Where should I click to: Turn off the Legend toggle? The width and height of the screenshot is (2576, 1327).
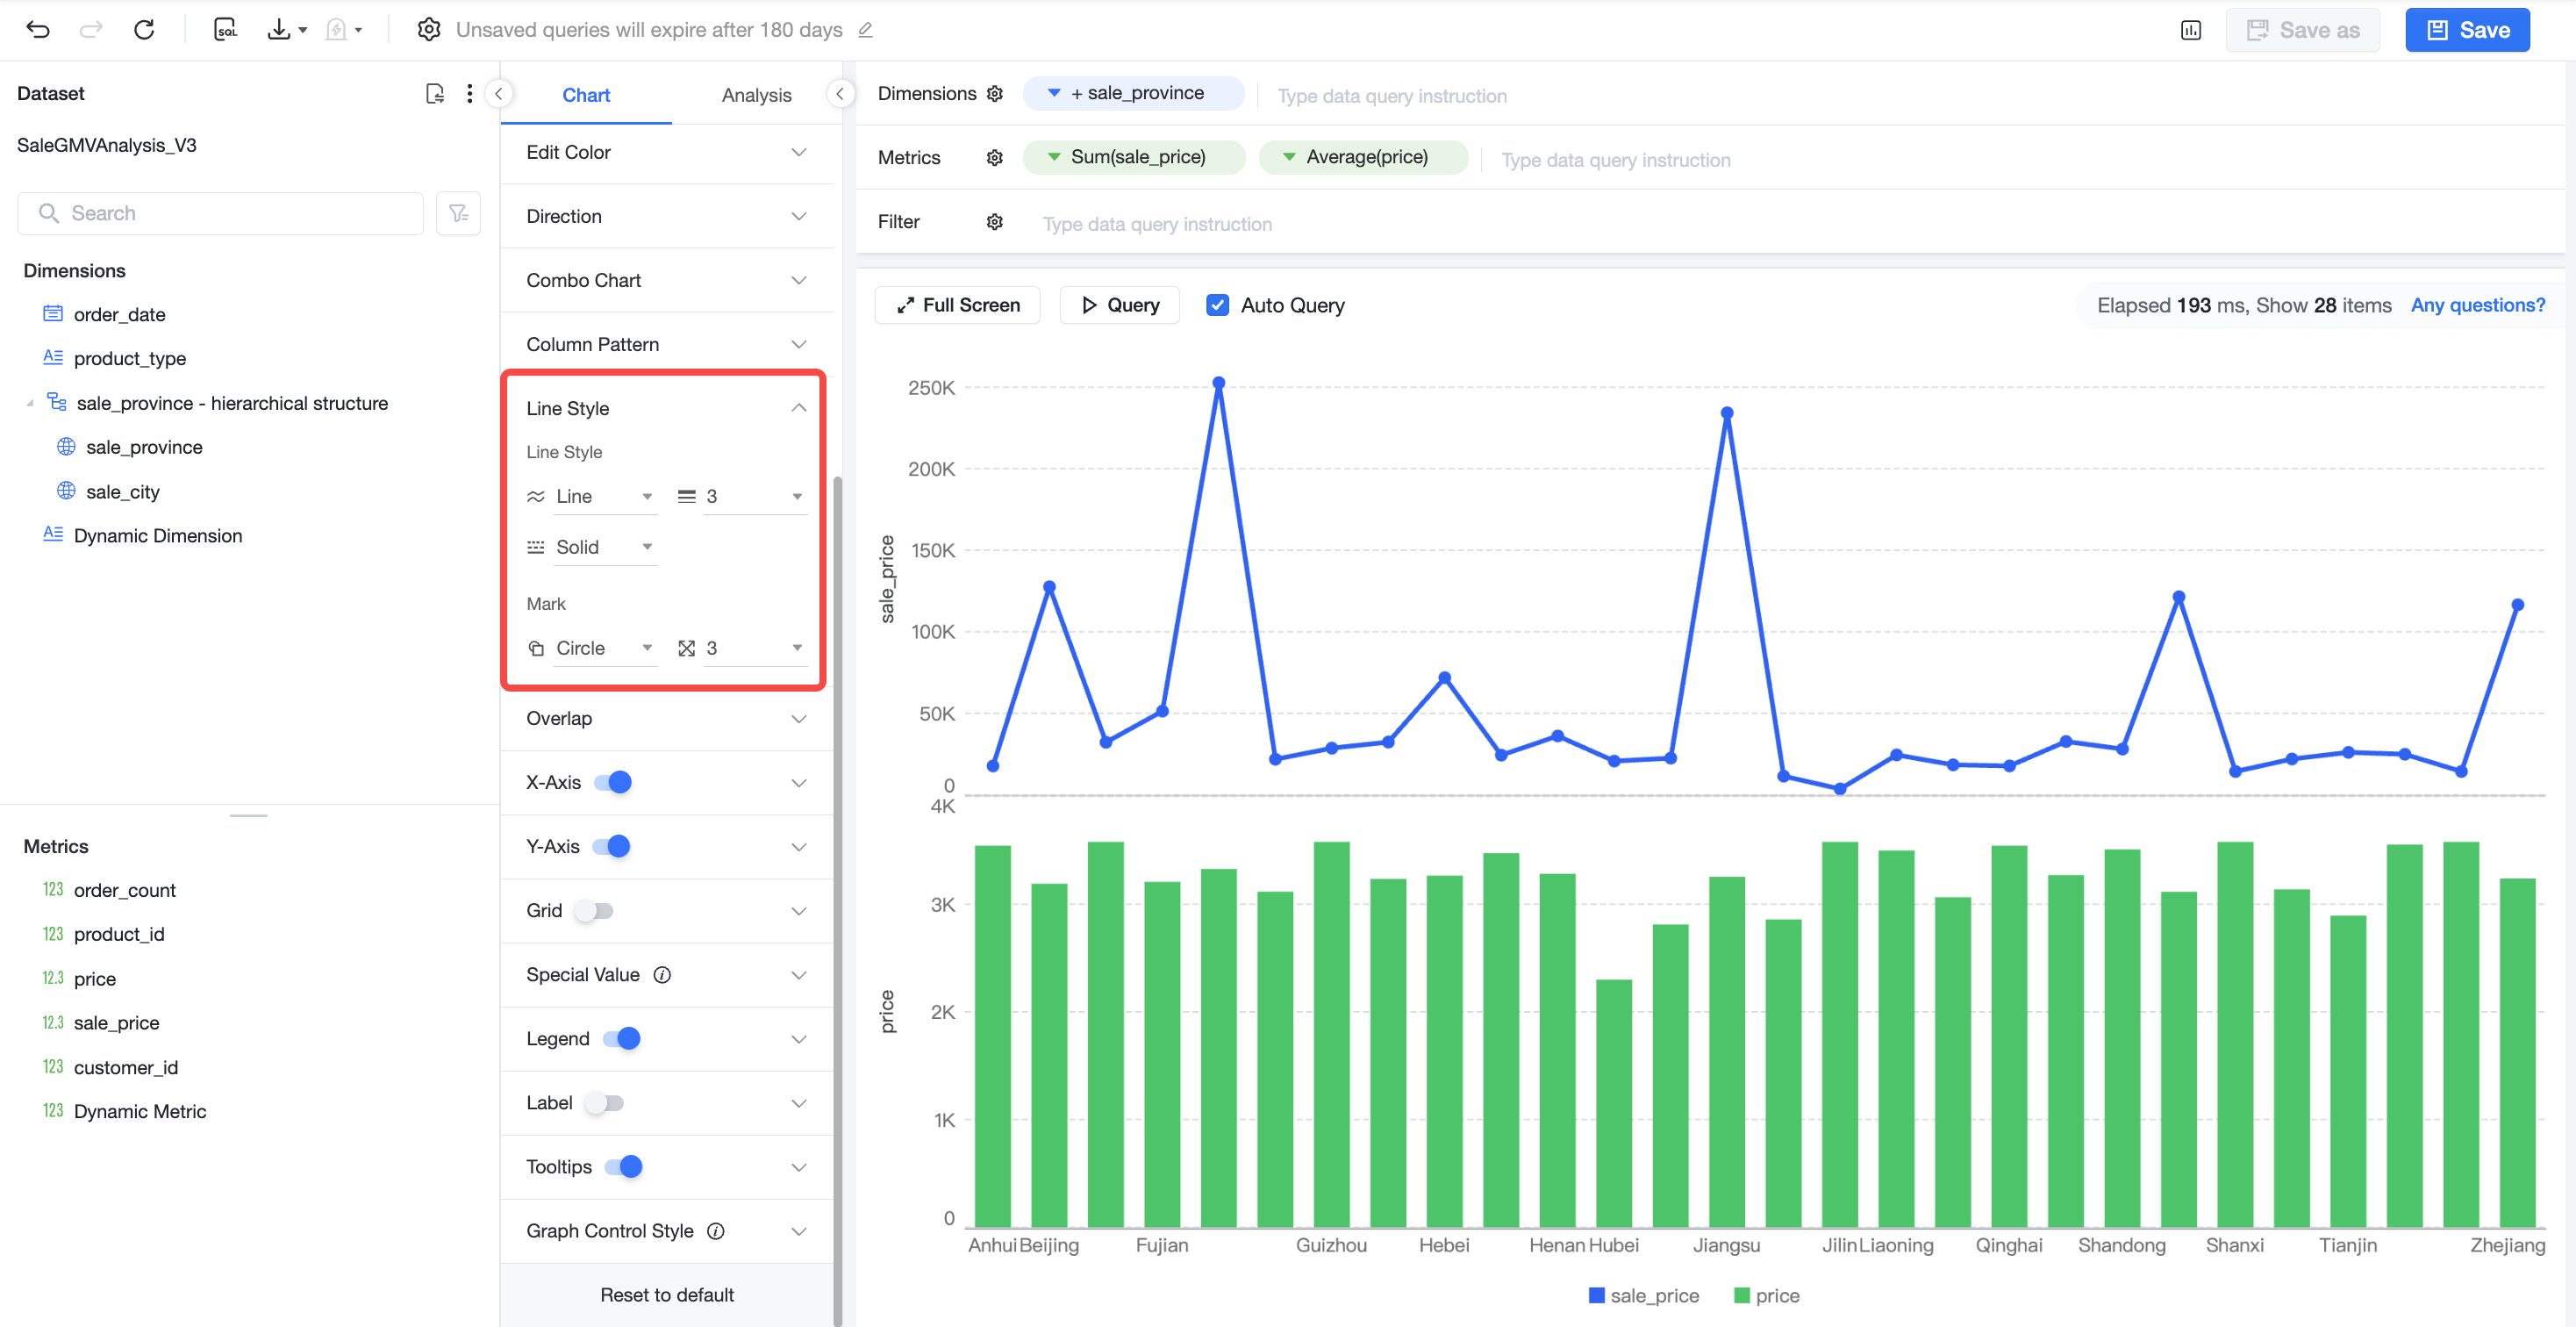click(x=621, y=1039)
